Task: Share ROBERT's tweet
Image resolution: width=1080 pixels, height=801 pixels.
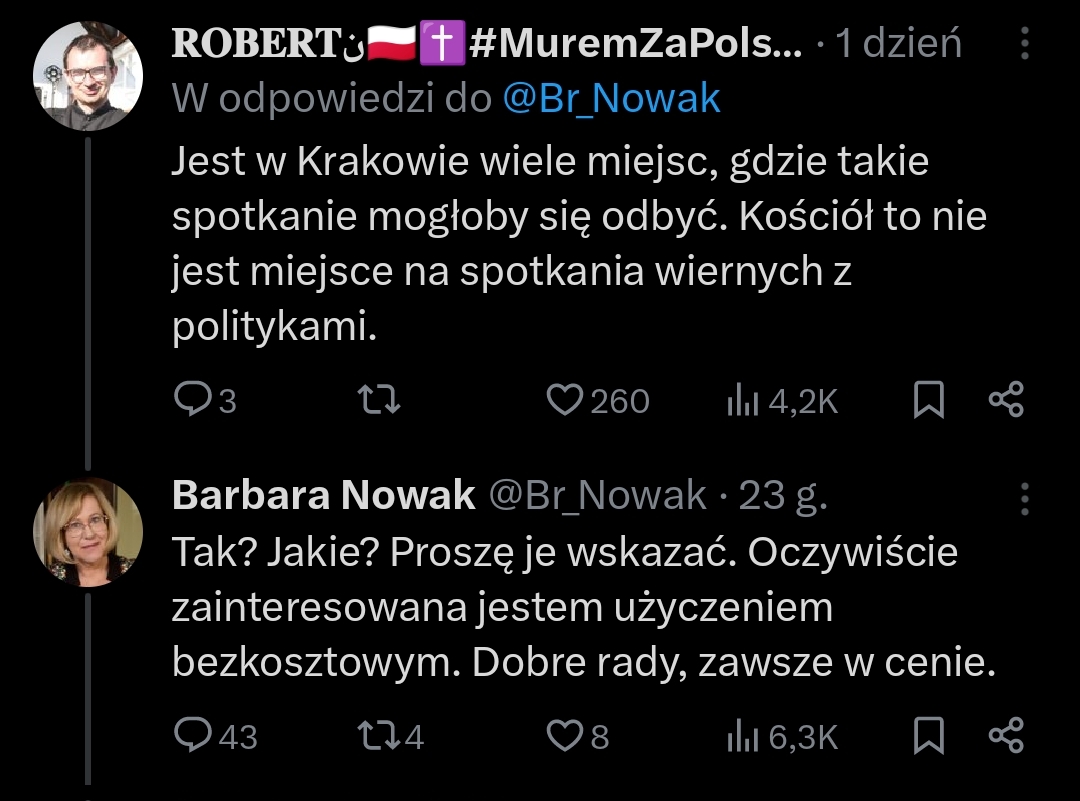Action: point(1006,400)
